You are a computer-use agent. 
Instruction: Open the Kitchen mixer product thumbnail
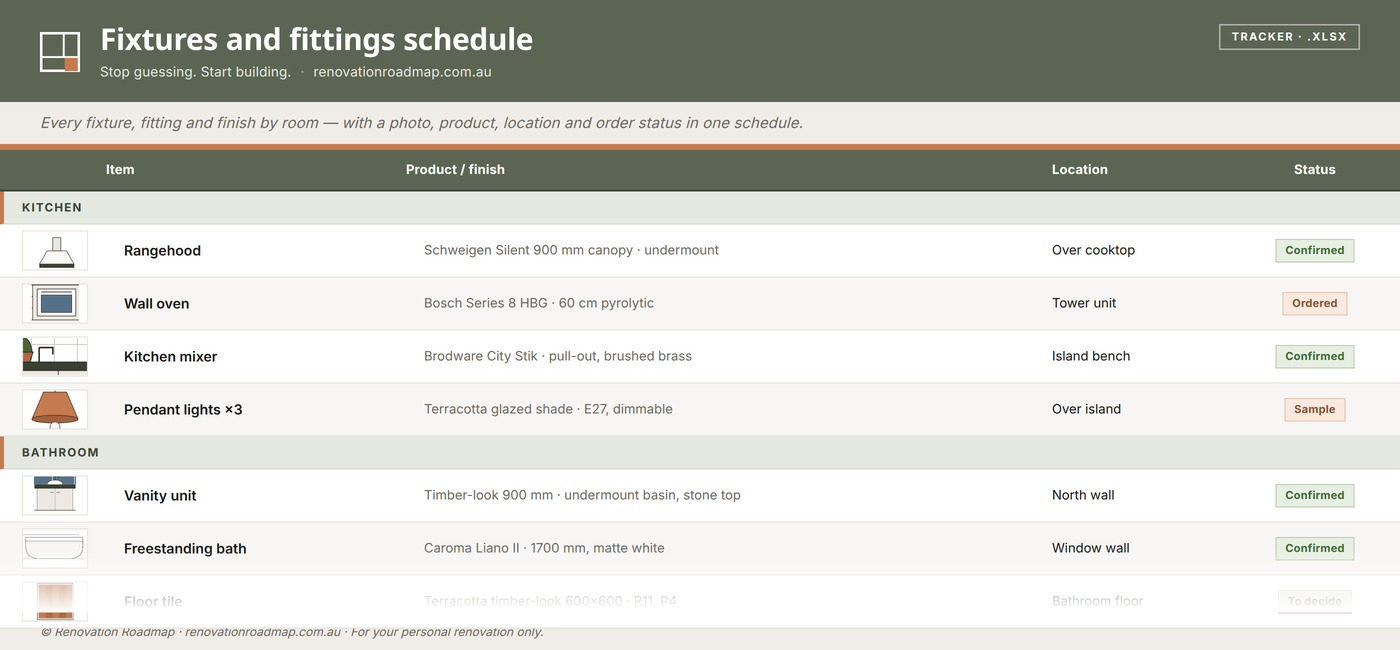55,357
